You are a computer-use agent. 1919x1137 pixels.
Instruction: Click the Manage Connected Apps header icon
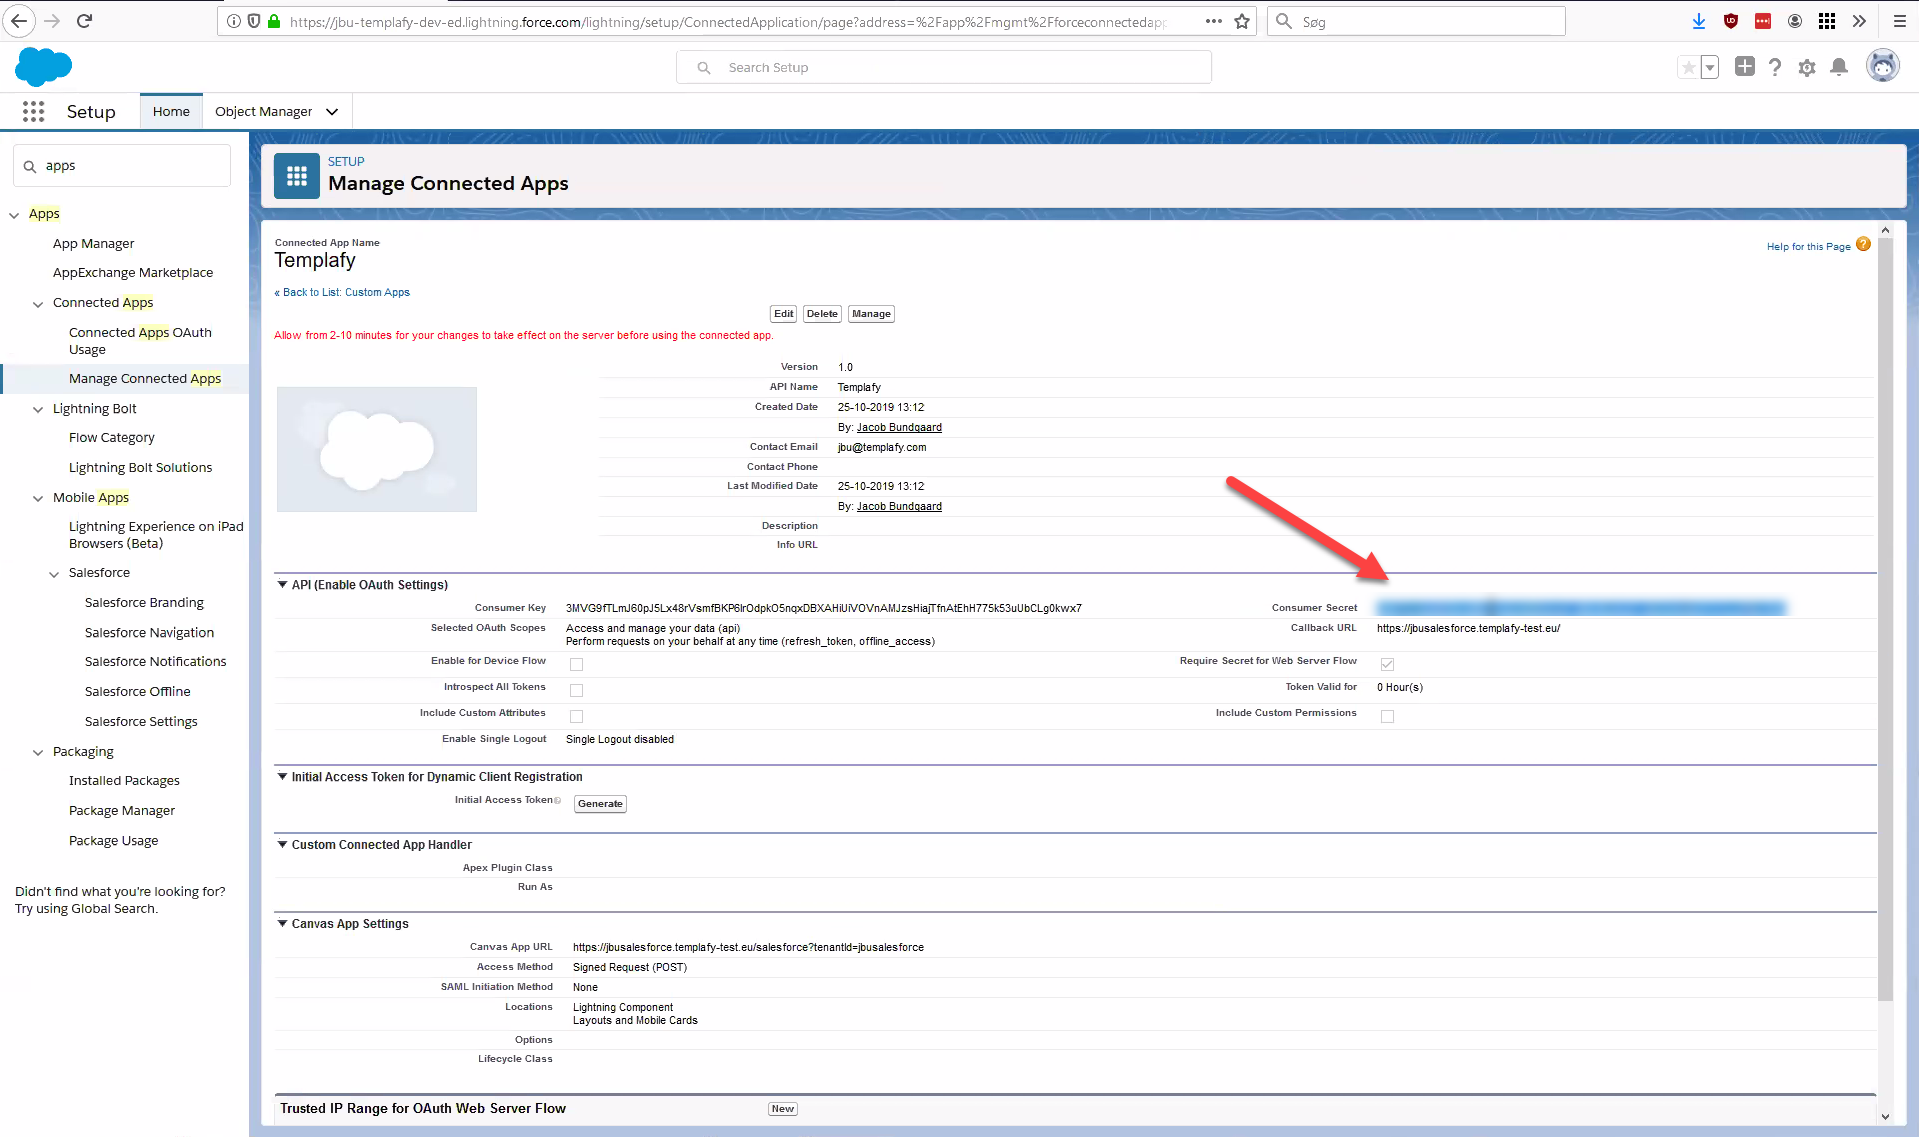pyautogui.click(x=297, y=176)
